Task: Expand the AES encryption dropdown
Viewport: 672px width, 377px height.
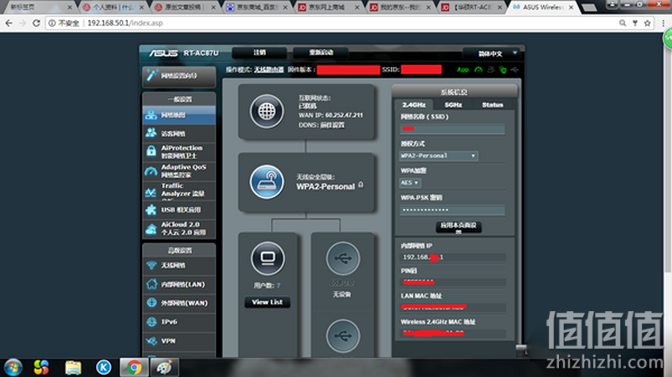Action: [x=410, y=183]
